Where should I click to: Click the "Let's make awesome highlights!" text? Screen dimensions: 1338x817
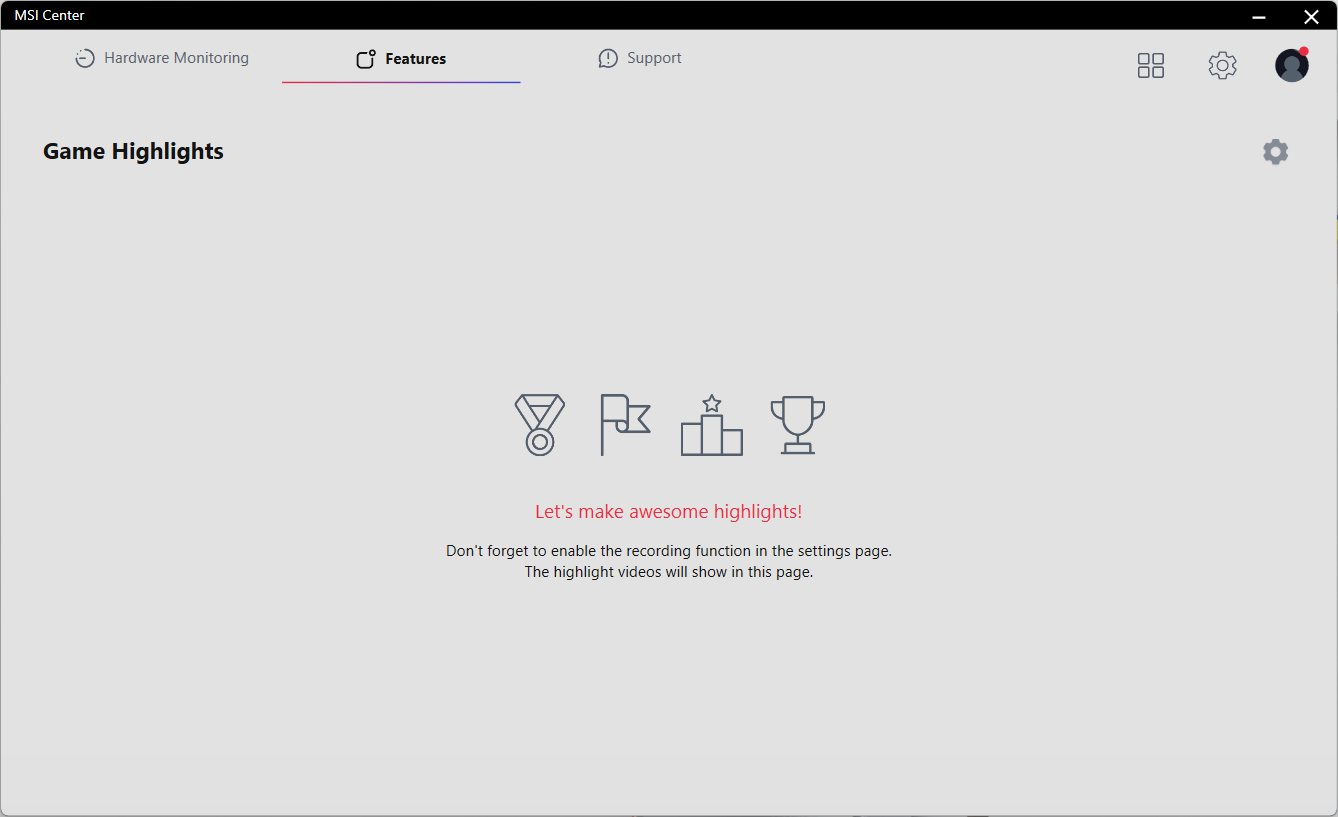[669, 512]
